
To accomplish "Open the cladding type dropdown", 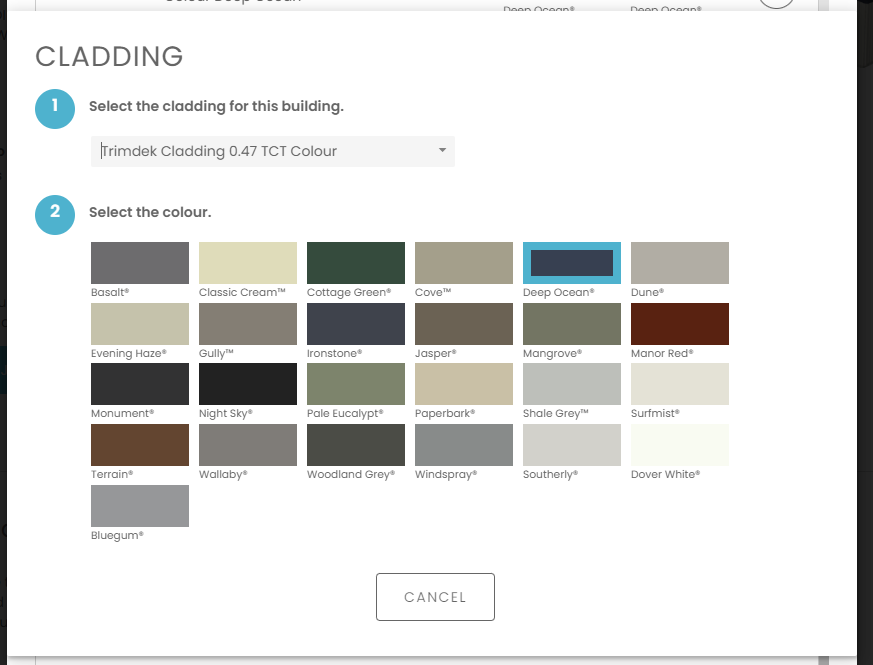I will pos(442,151).
